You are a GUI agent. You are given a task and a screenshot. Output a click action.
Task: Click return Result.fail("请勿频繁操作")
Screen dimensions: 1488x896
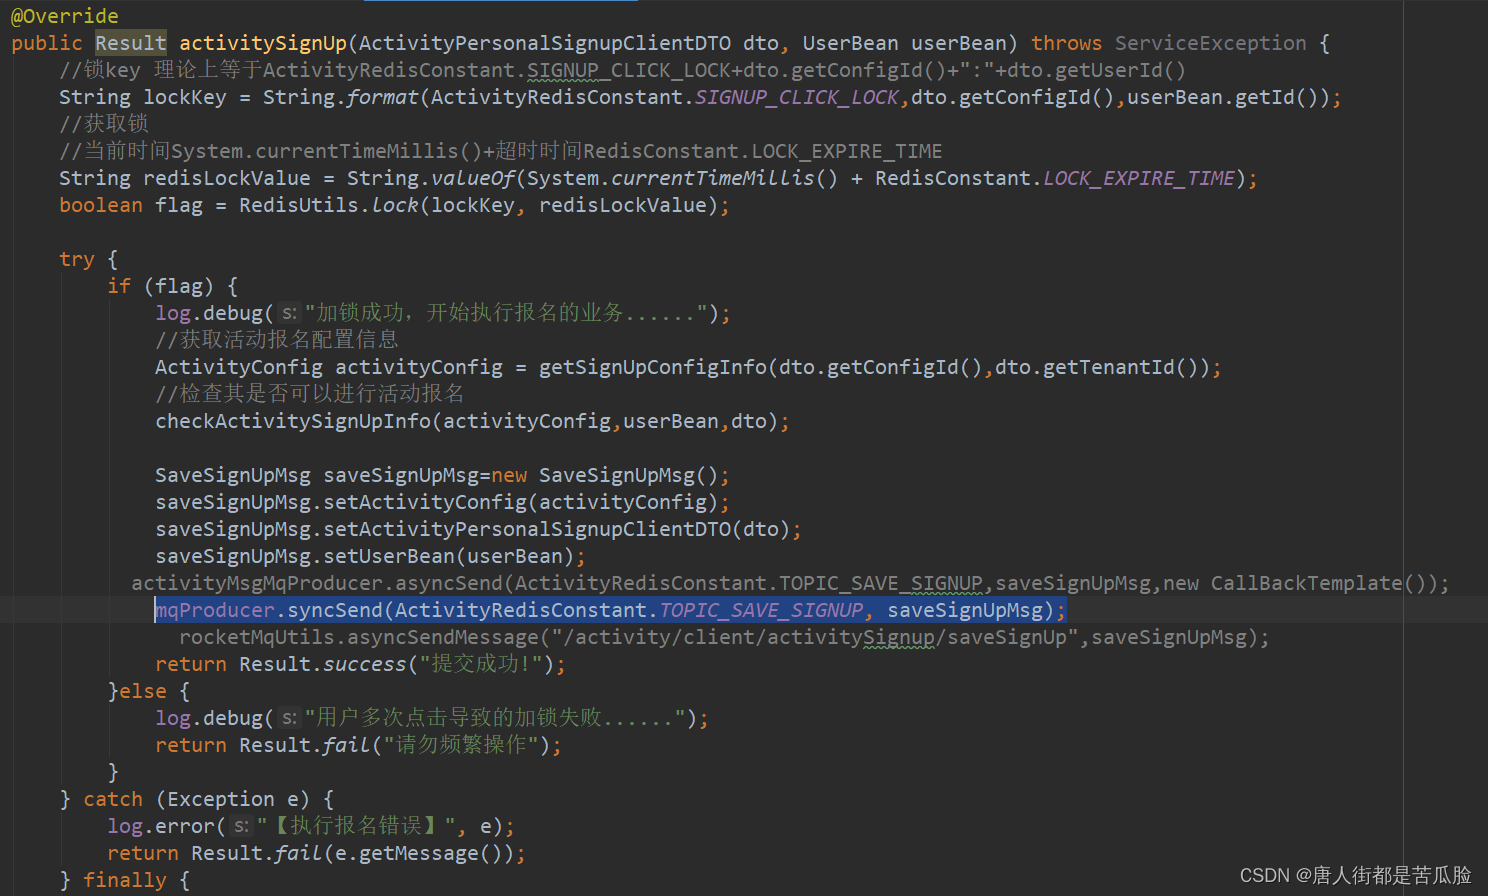[358, 745]
